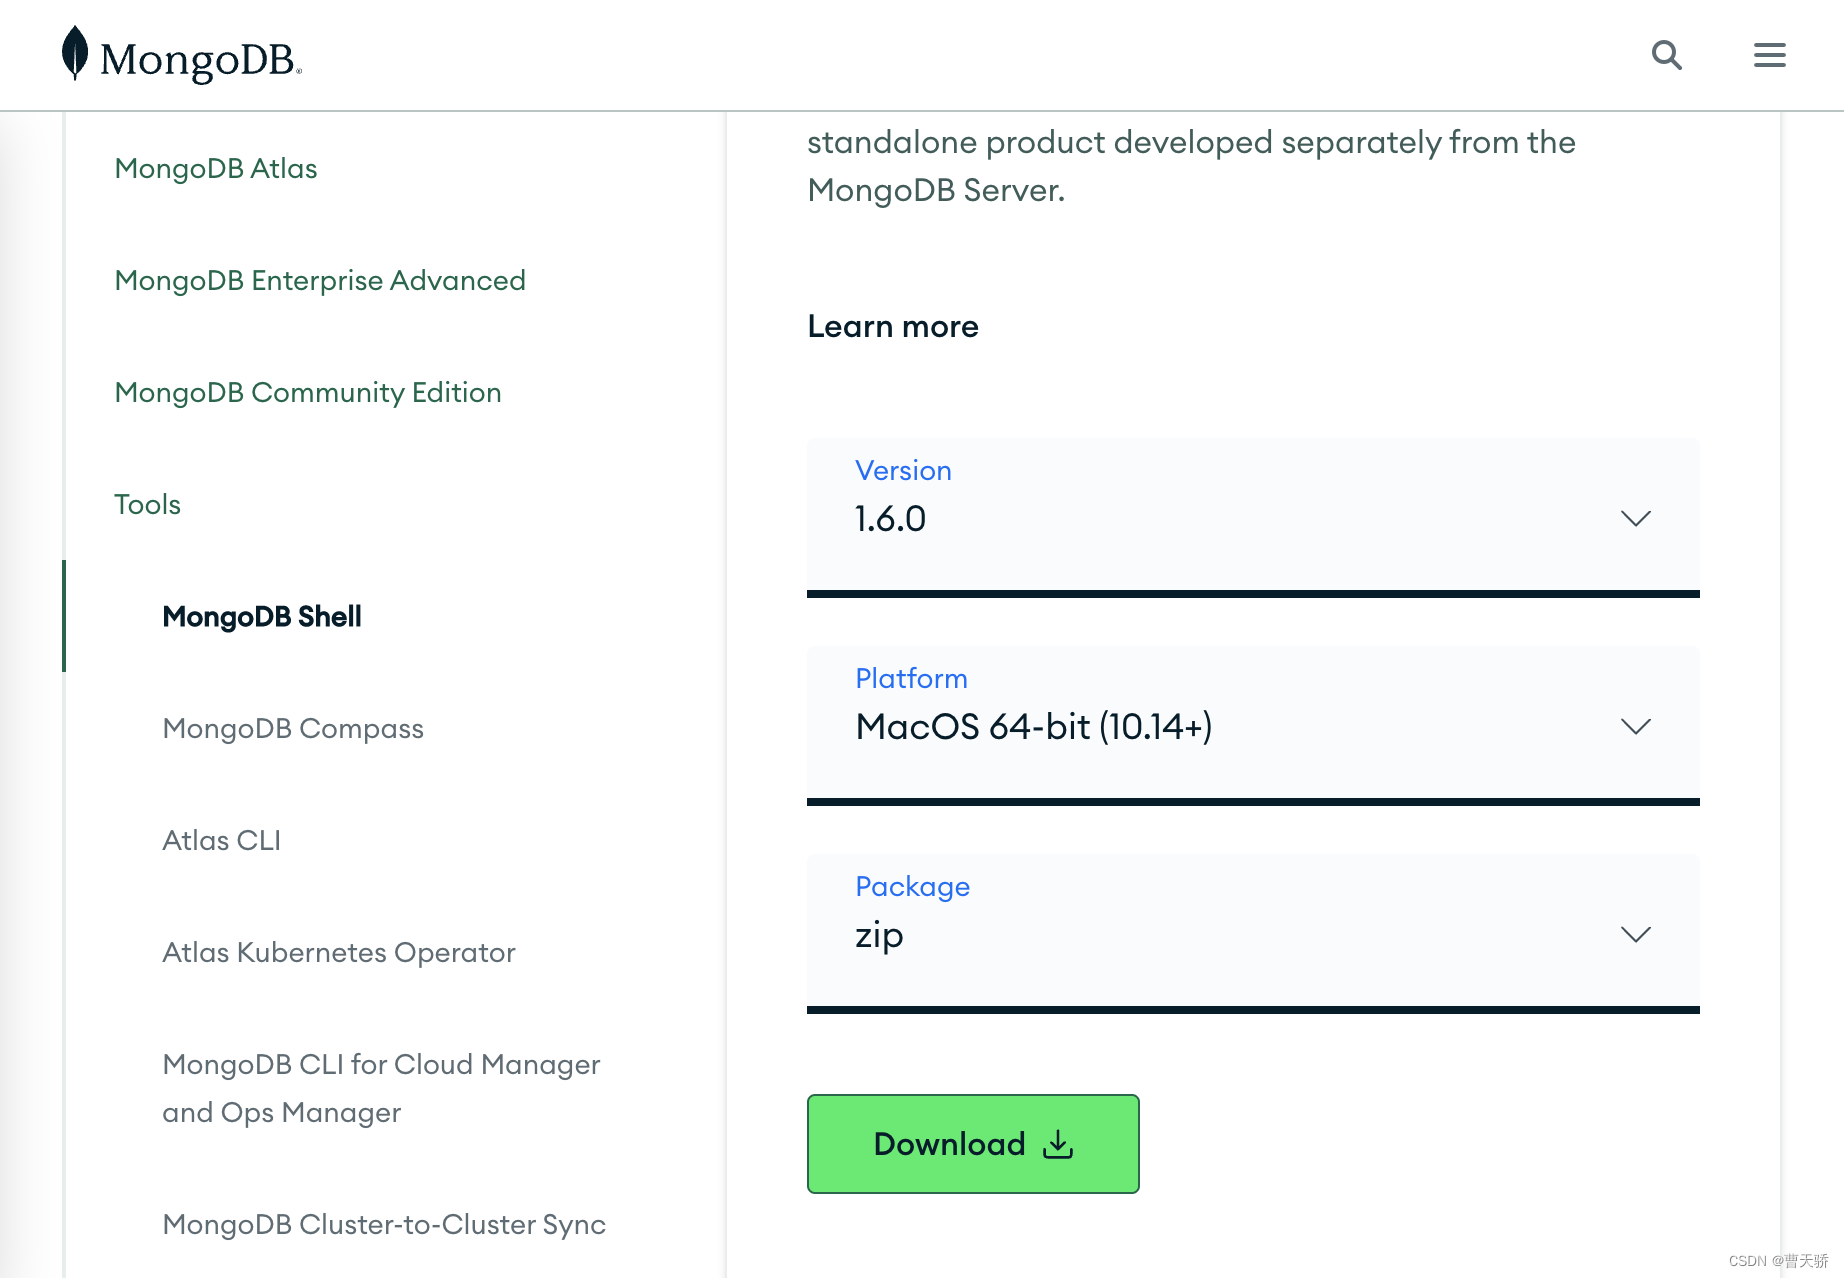The width and height of the screenshot is (1844, 1278).
Task: Click the Learn more link
Action: [893, 326]
